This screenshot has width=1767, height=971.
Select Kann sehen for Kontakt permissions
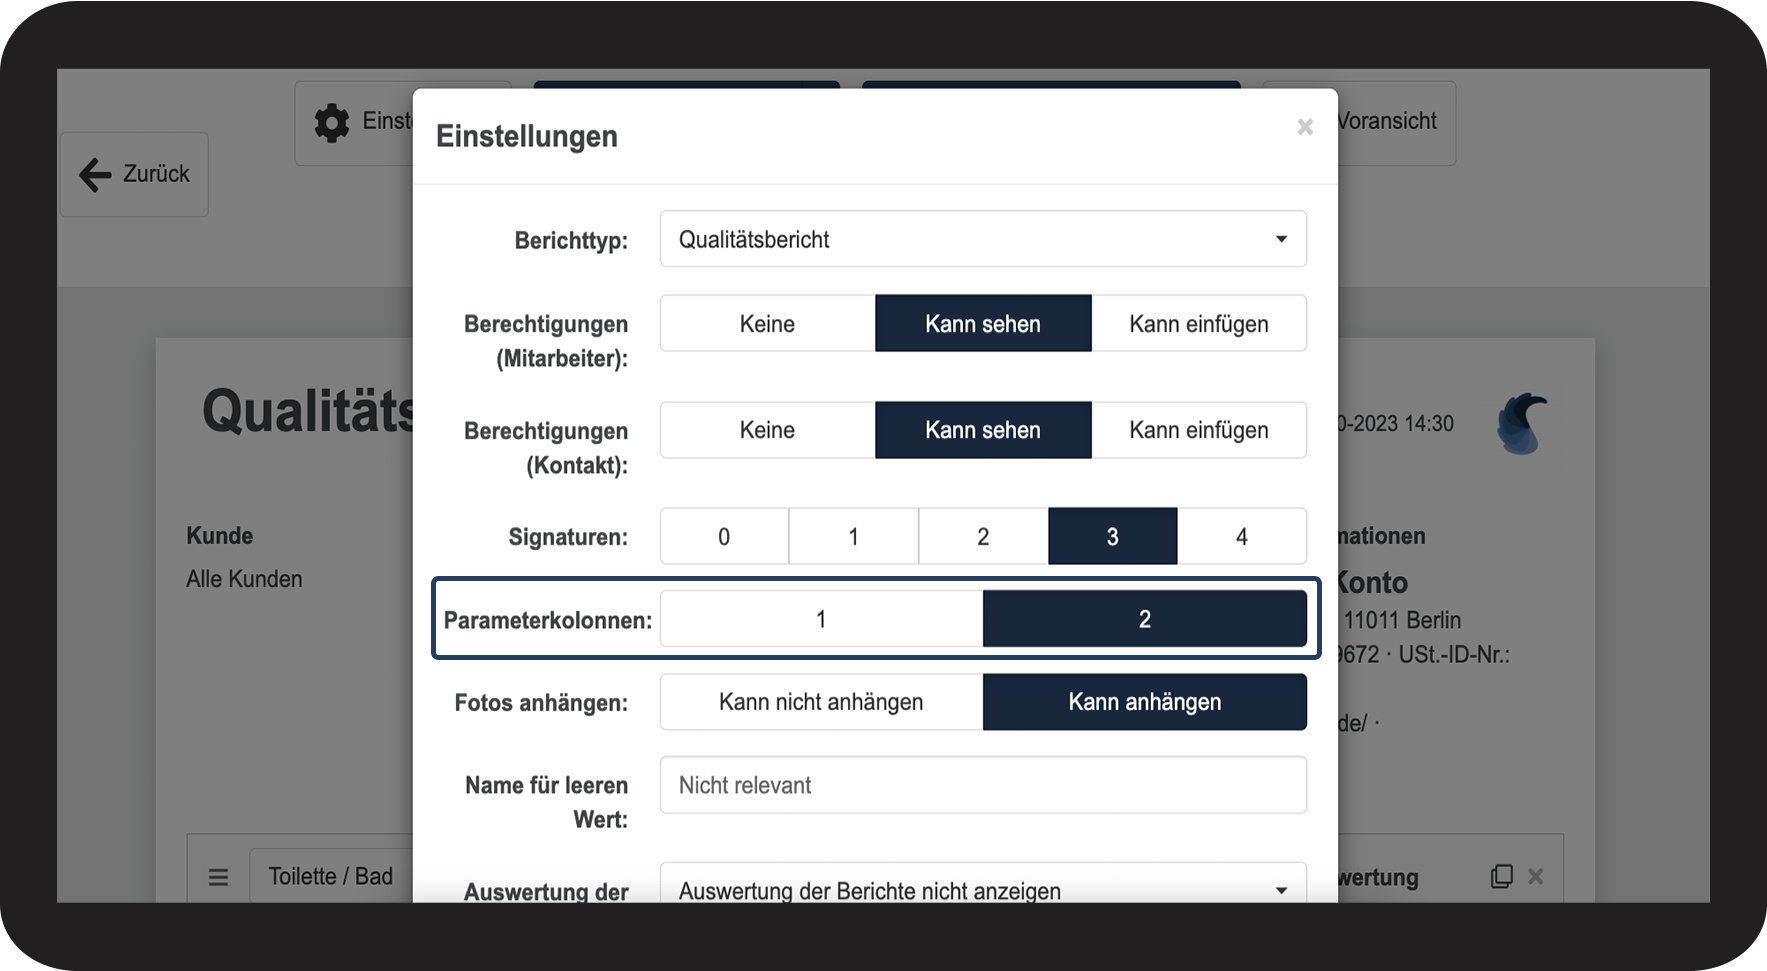tap(982, 430)
